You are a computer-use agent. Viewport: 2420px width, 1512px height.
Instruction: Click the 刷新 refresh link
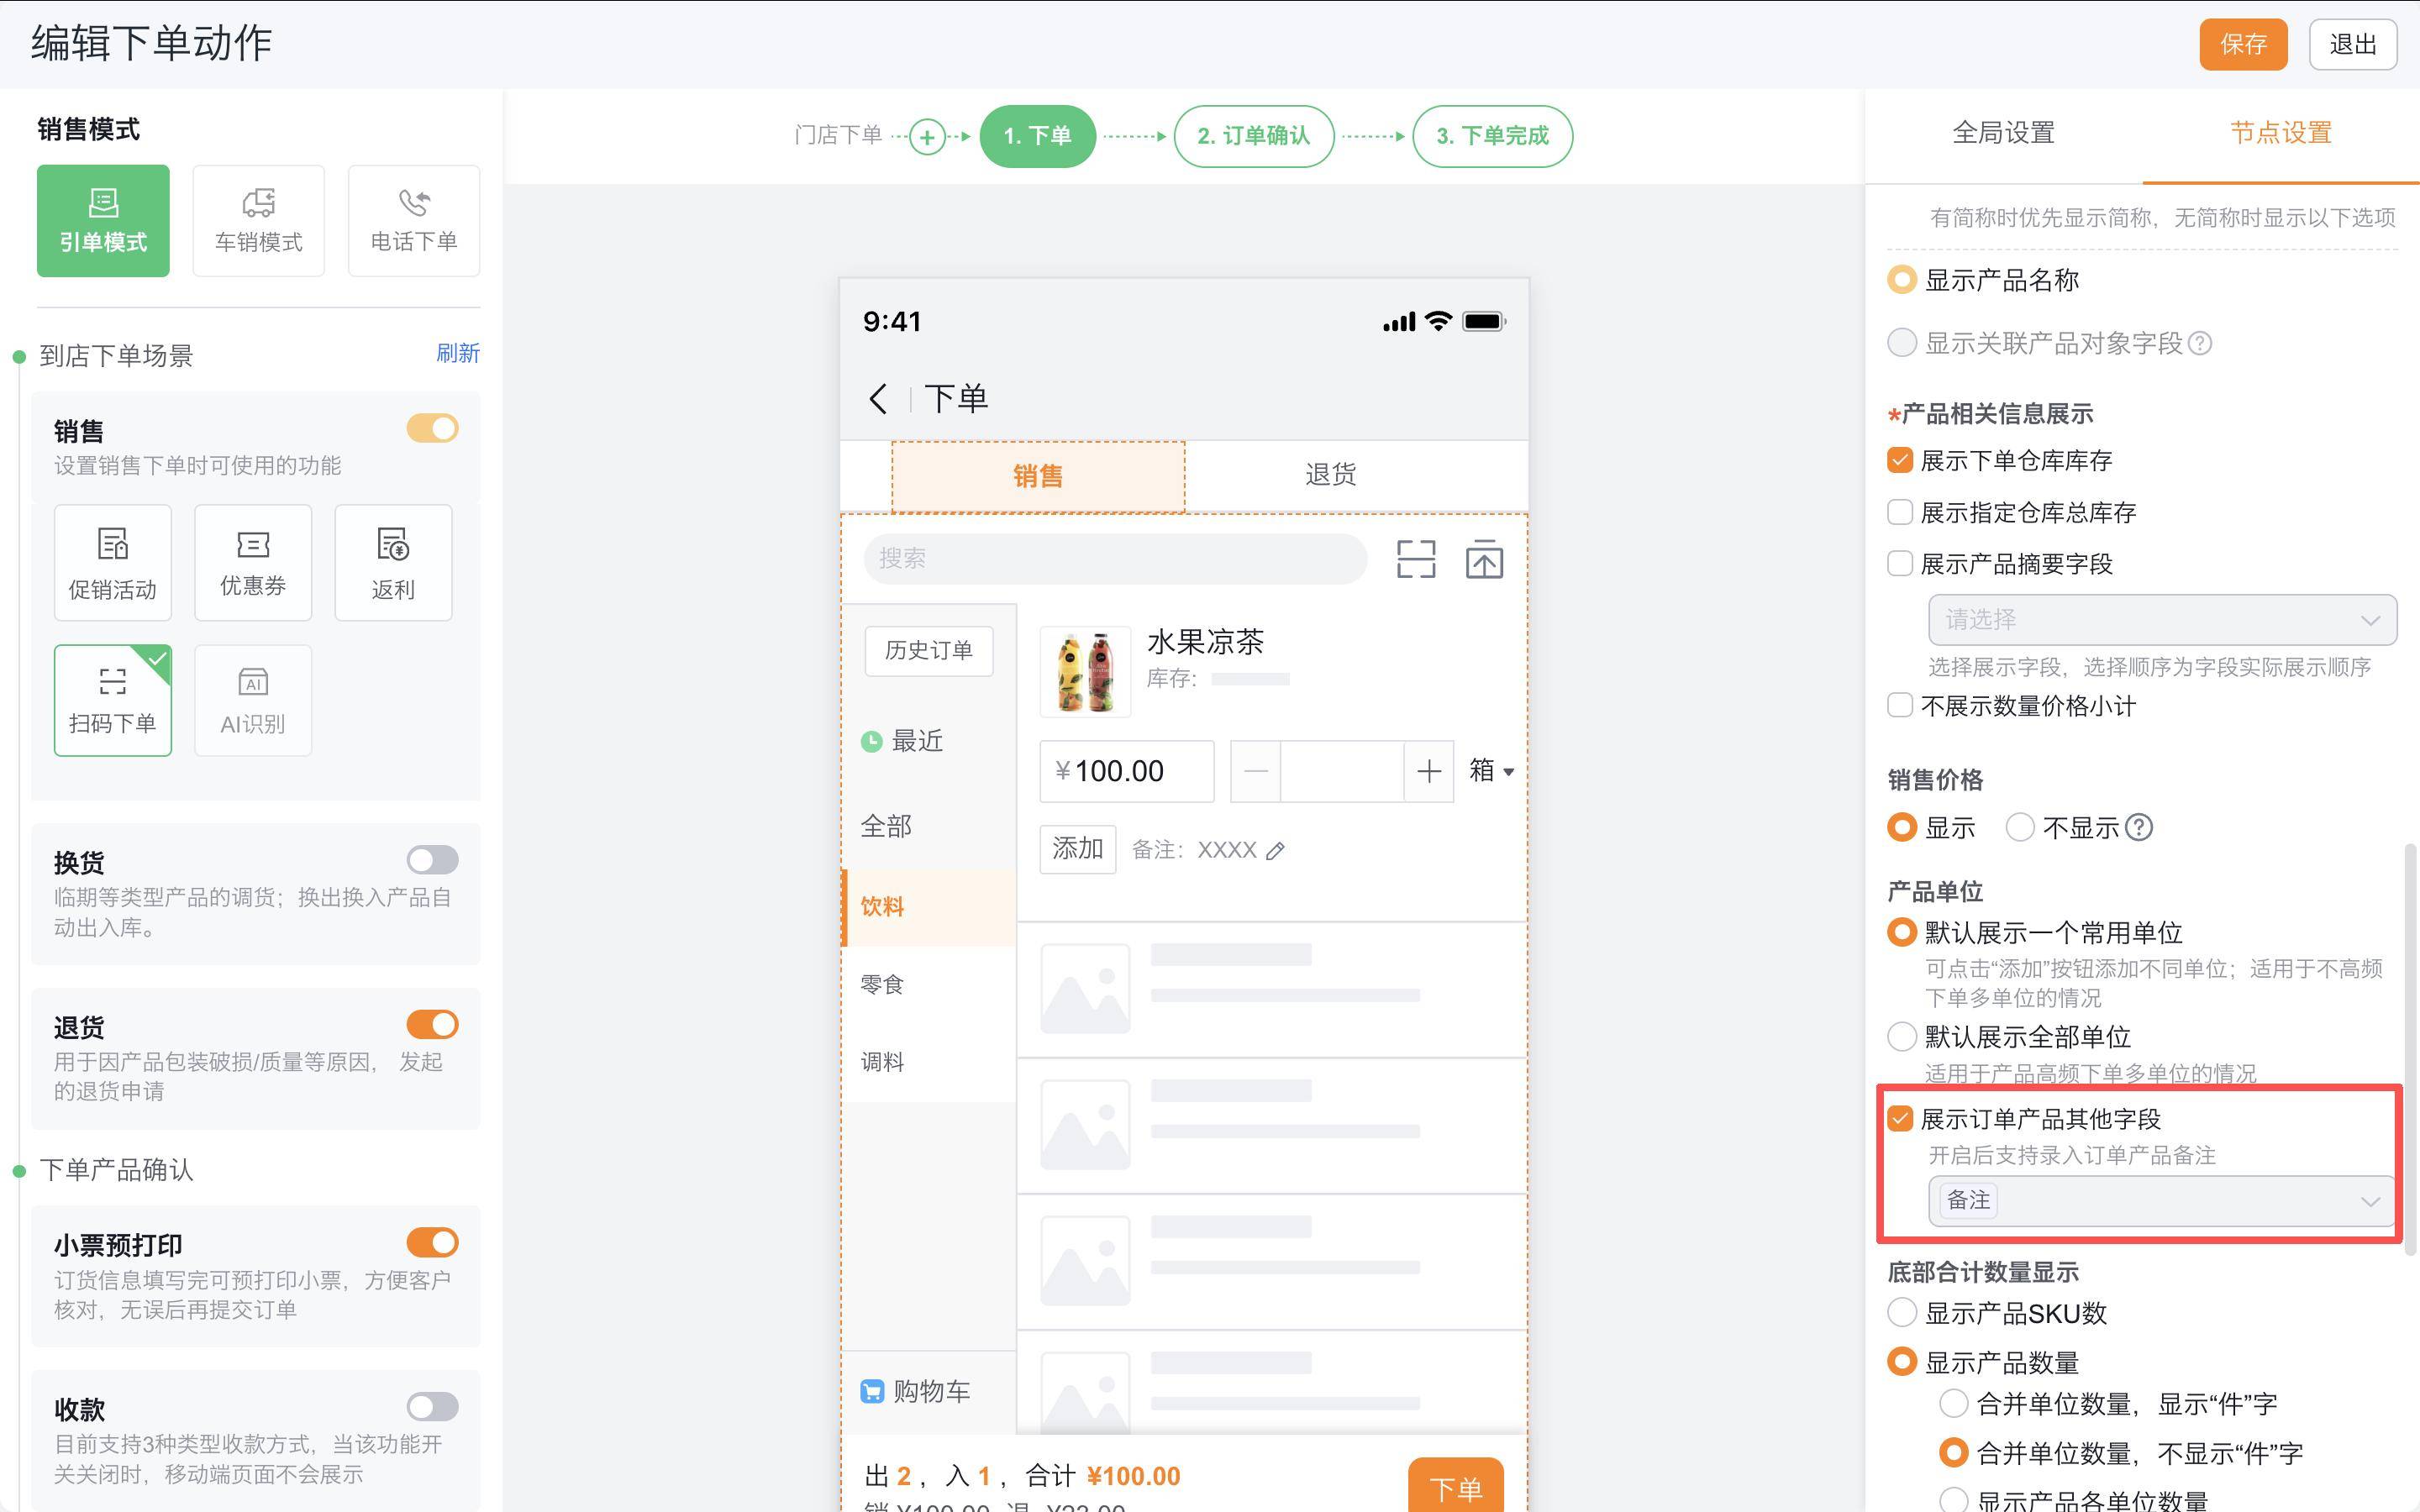pos(457,353)
